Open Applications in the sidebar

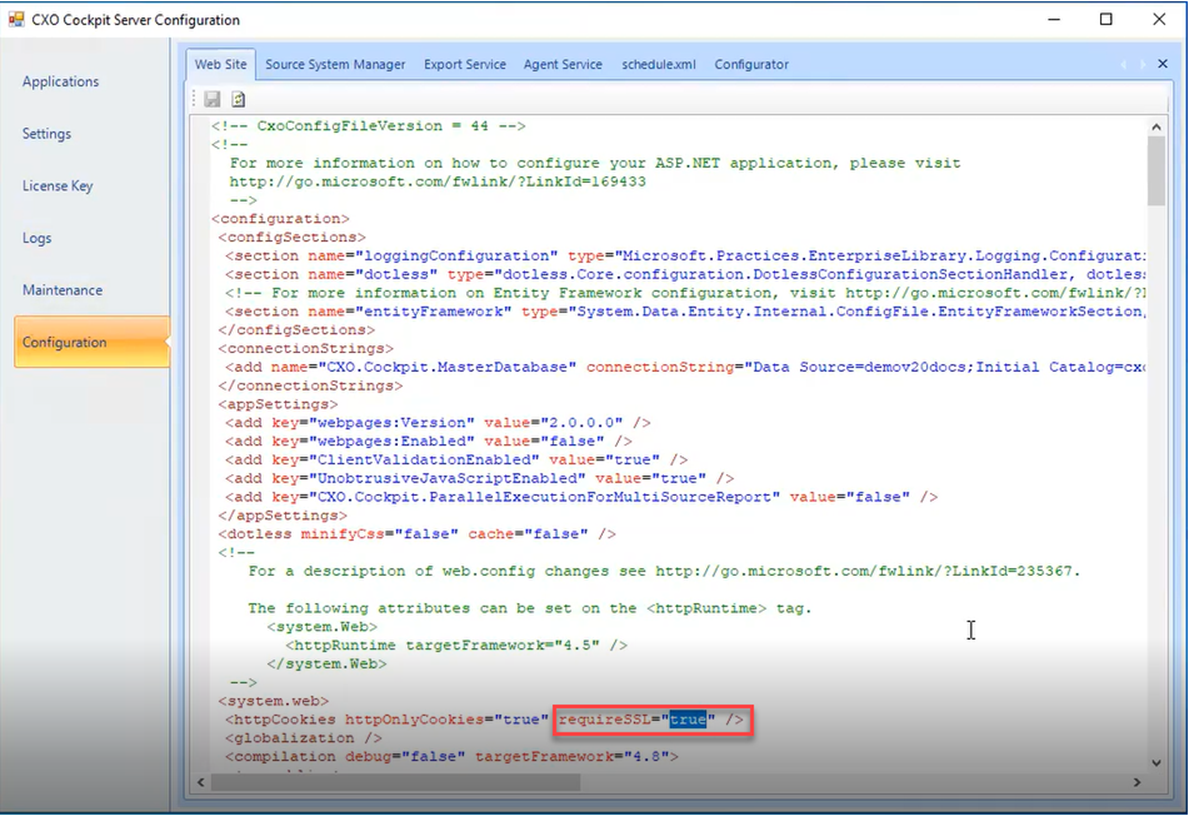pyautogui.click(x=61, y=81)
